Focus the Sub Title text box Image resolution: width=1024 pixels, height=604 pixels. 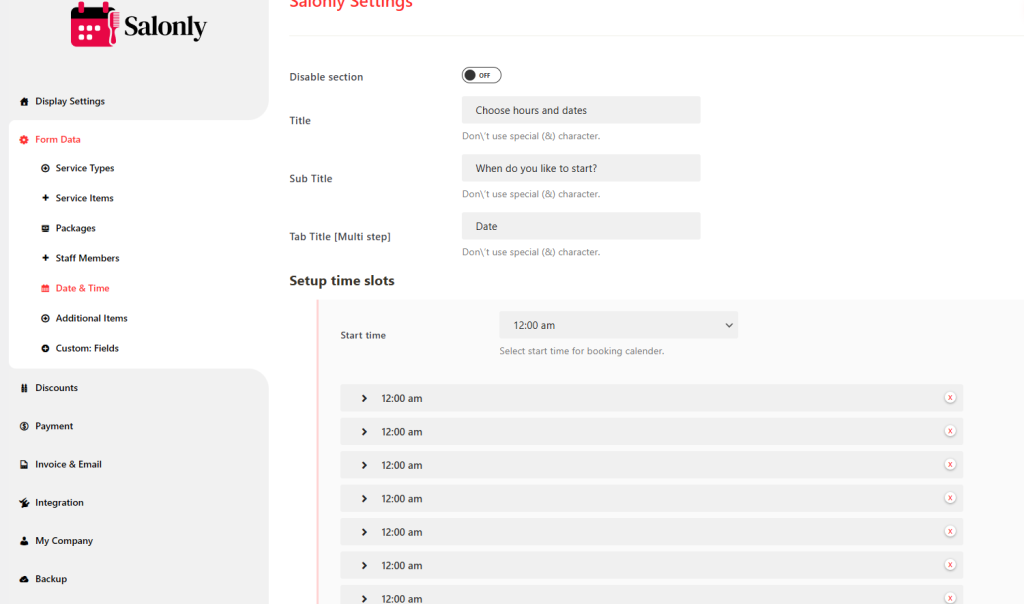(581, 168)
